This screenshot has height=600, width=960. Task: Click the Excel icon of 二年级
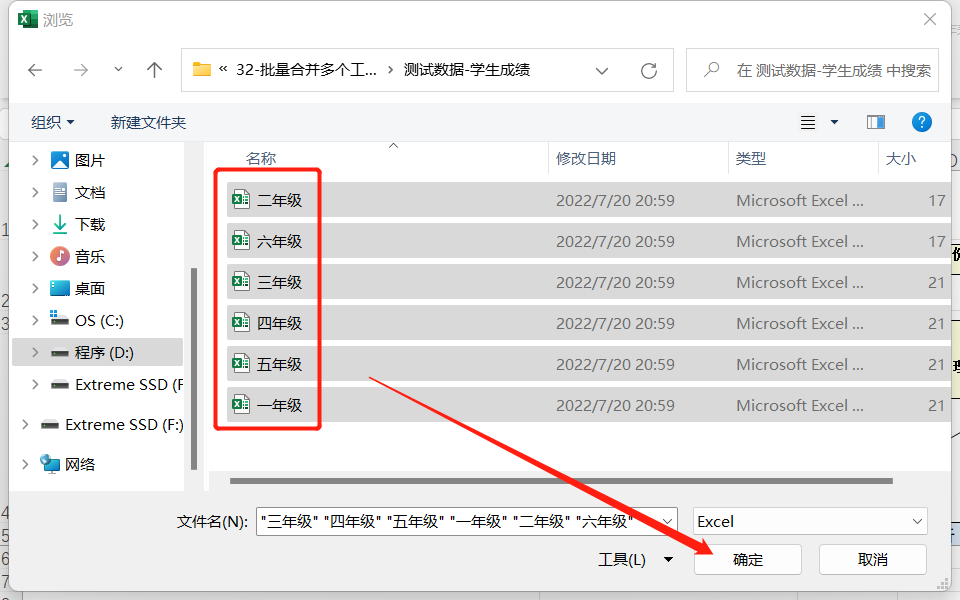pyautogui.click(x=241, y=200)
